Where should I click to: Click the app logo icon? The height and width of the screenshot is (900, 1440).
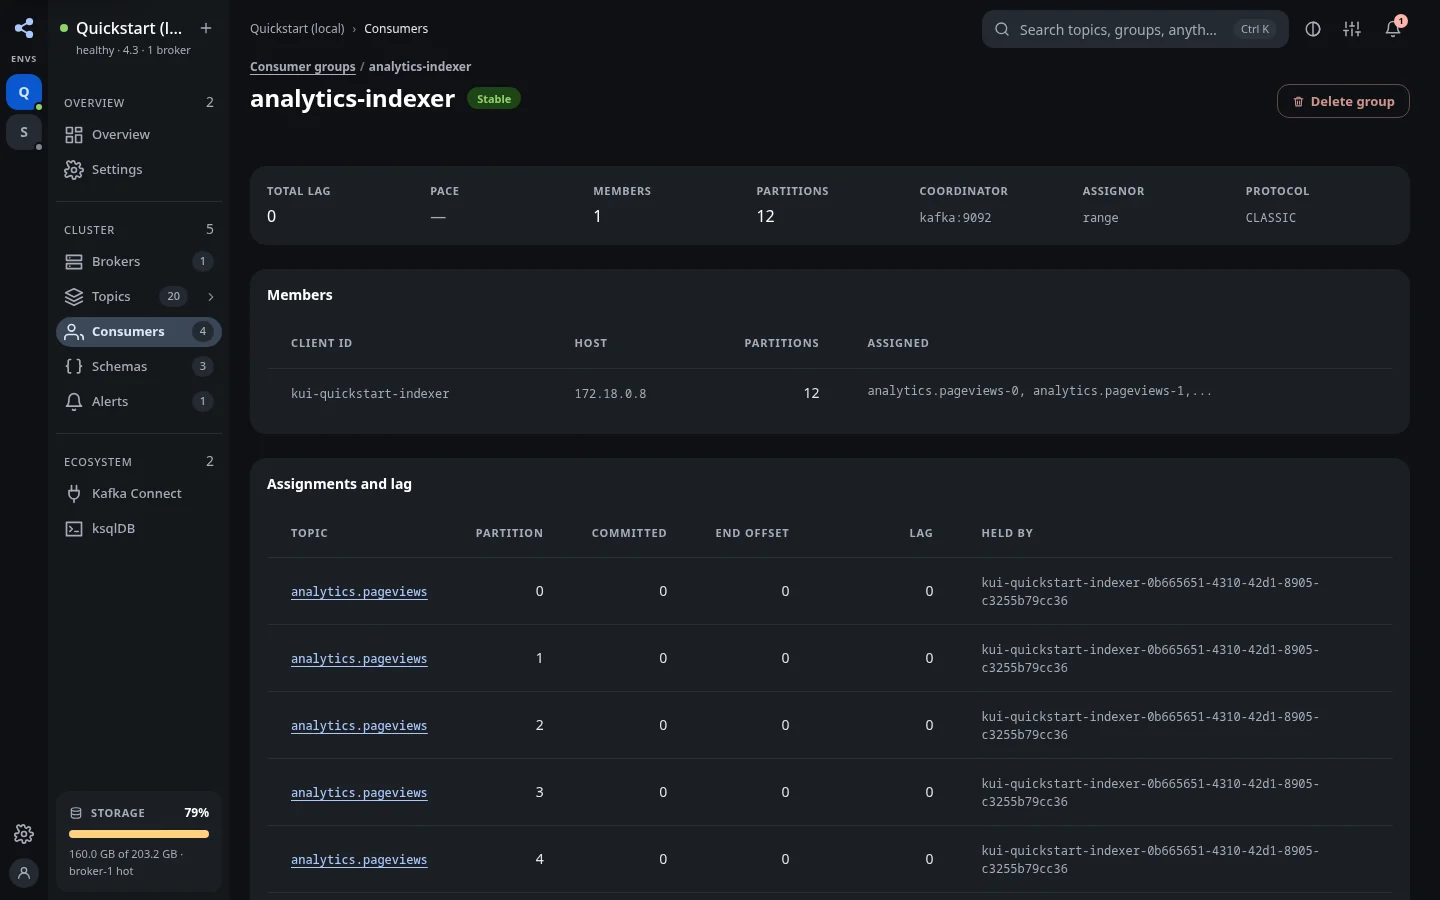point(24,28)
